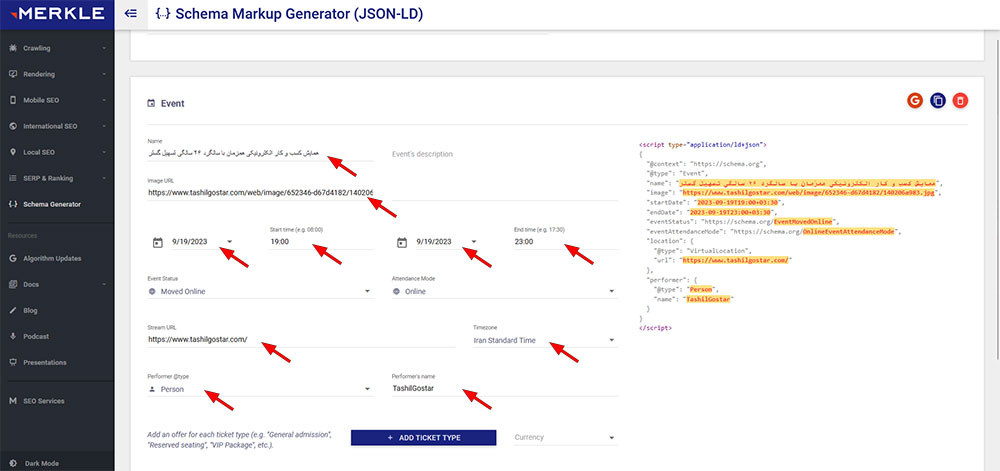The height and width of the screenshot is (471, 1000).
Task: Click the OnlineEventAttendanceMode value in the code
Action: click(x=849, y=232)
